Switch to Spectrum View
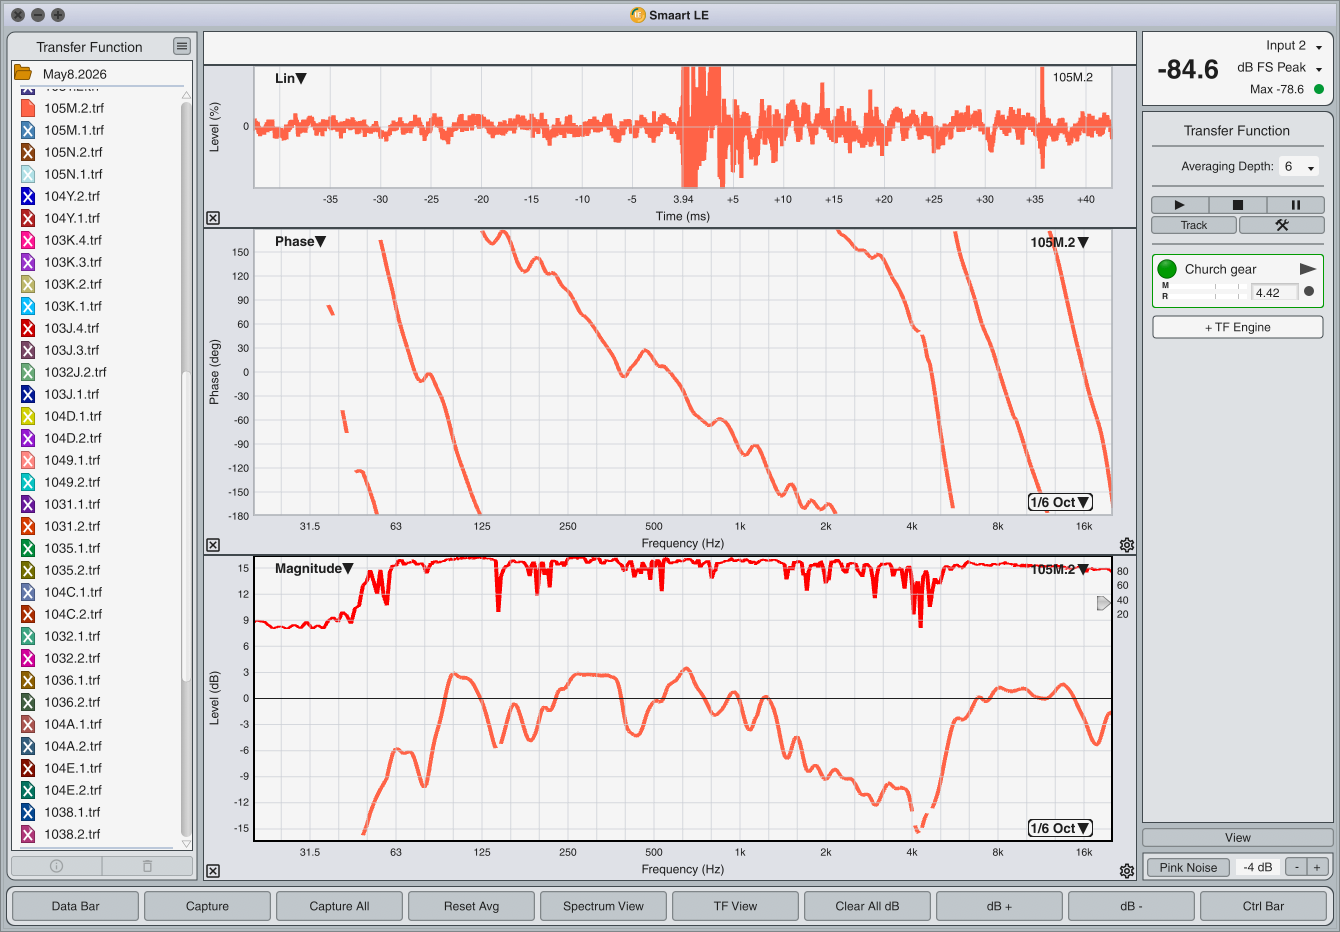Screen dimensions: 1340x932 603,906
